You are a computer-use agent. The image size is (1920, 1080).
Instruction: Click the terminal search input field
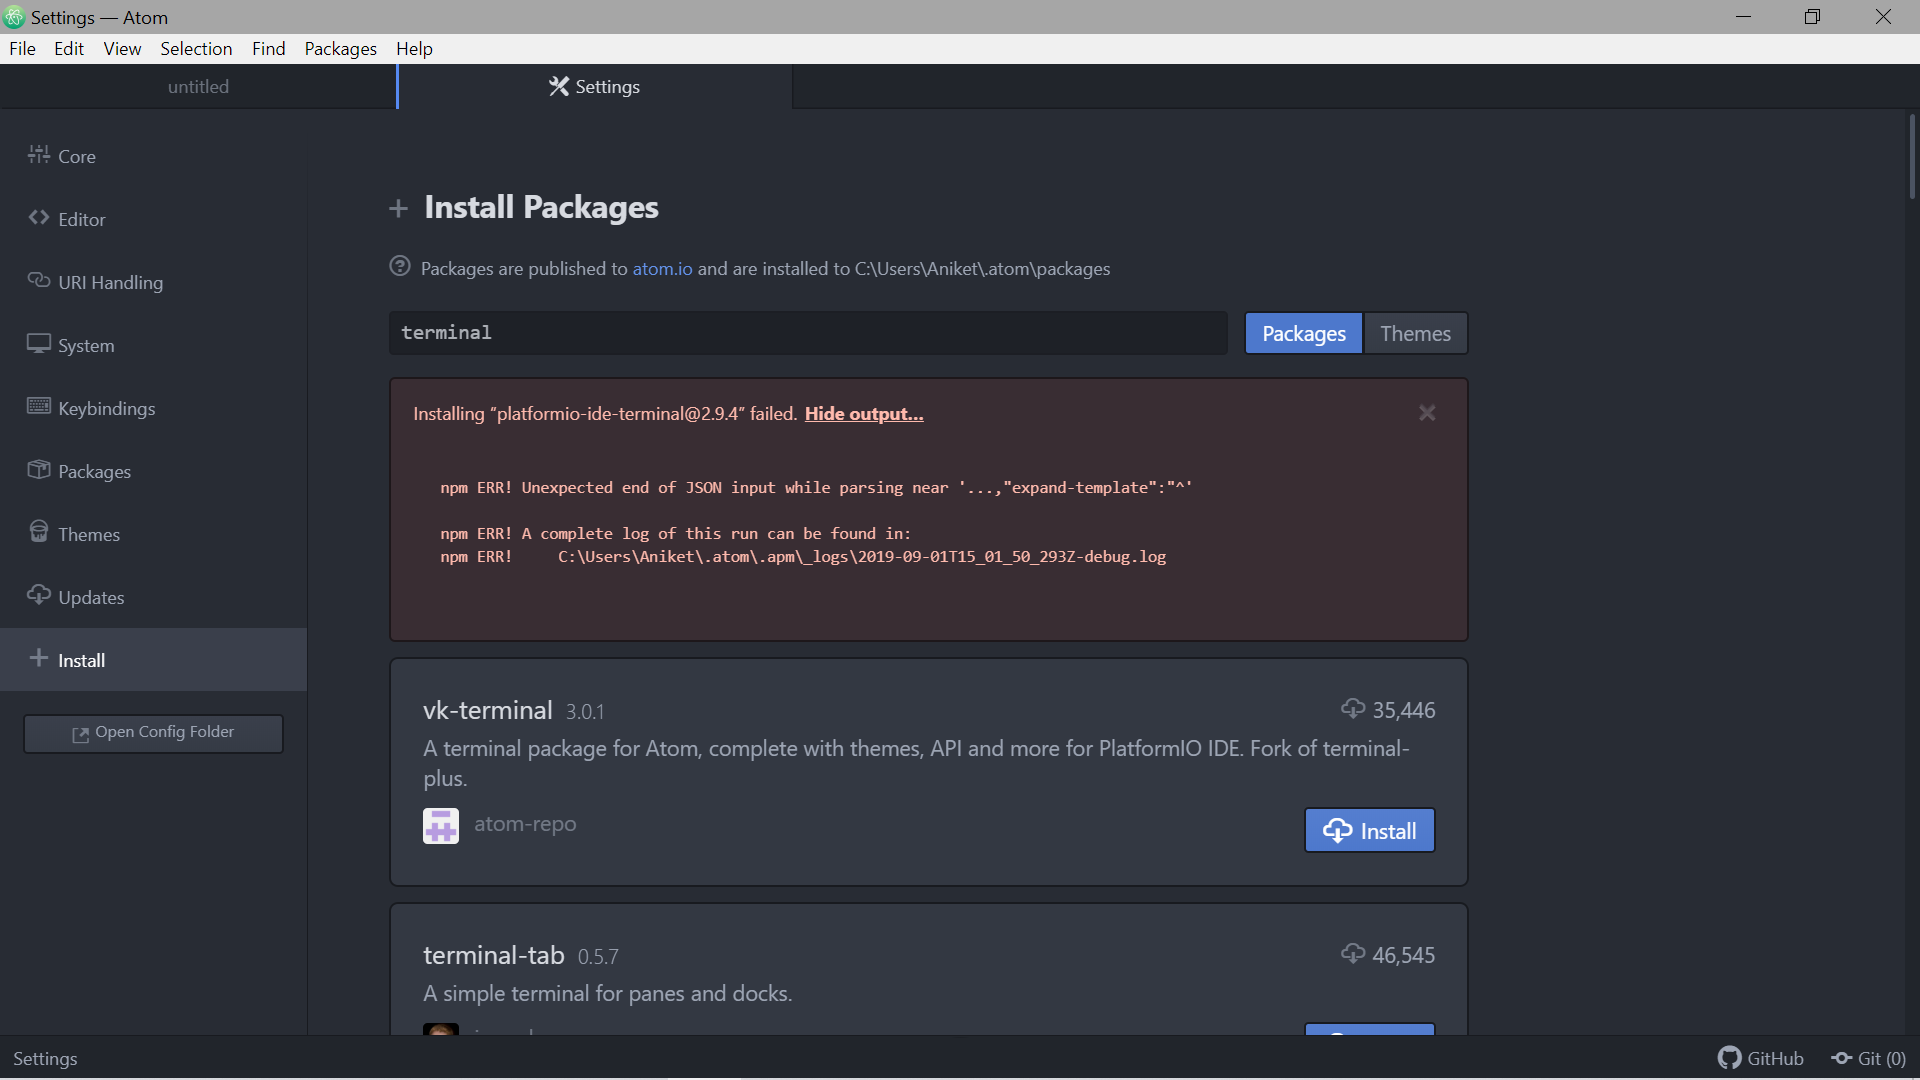pyautogui.click(x=808, y=333)
